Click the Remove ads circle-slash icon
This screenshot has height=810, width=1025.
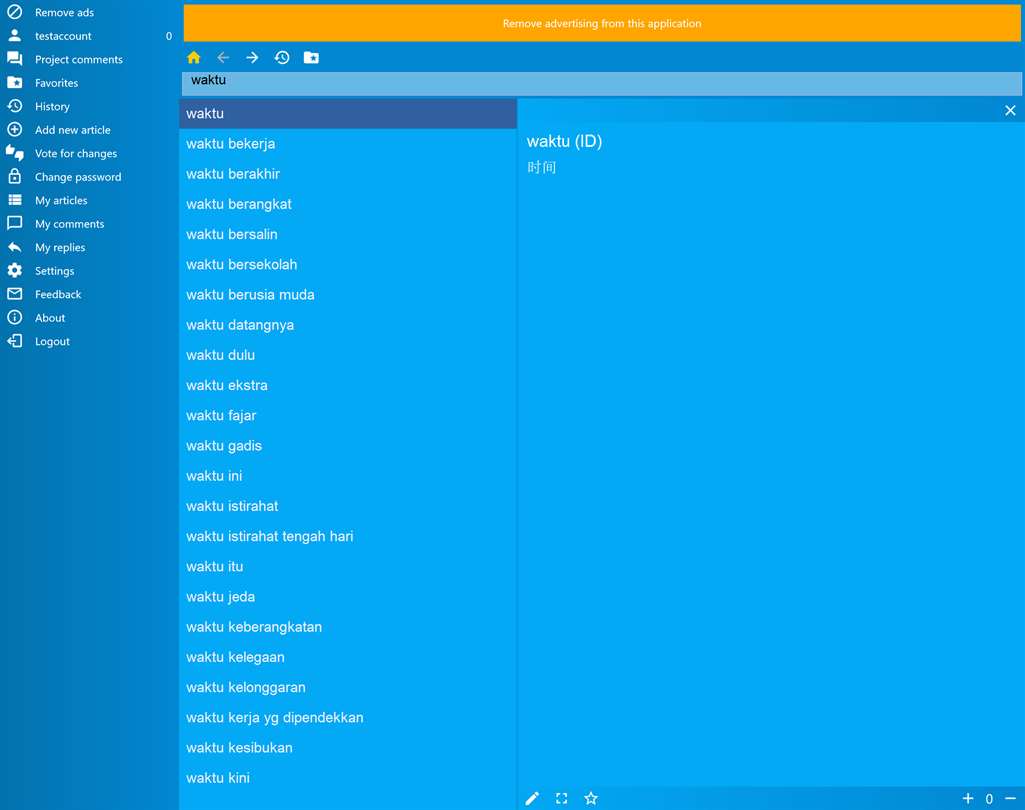(x=14, y=12)
